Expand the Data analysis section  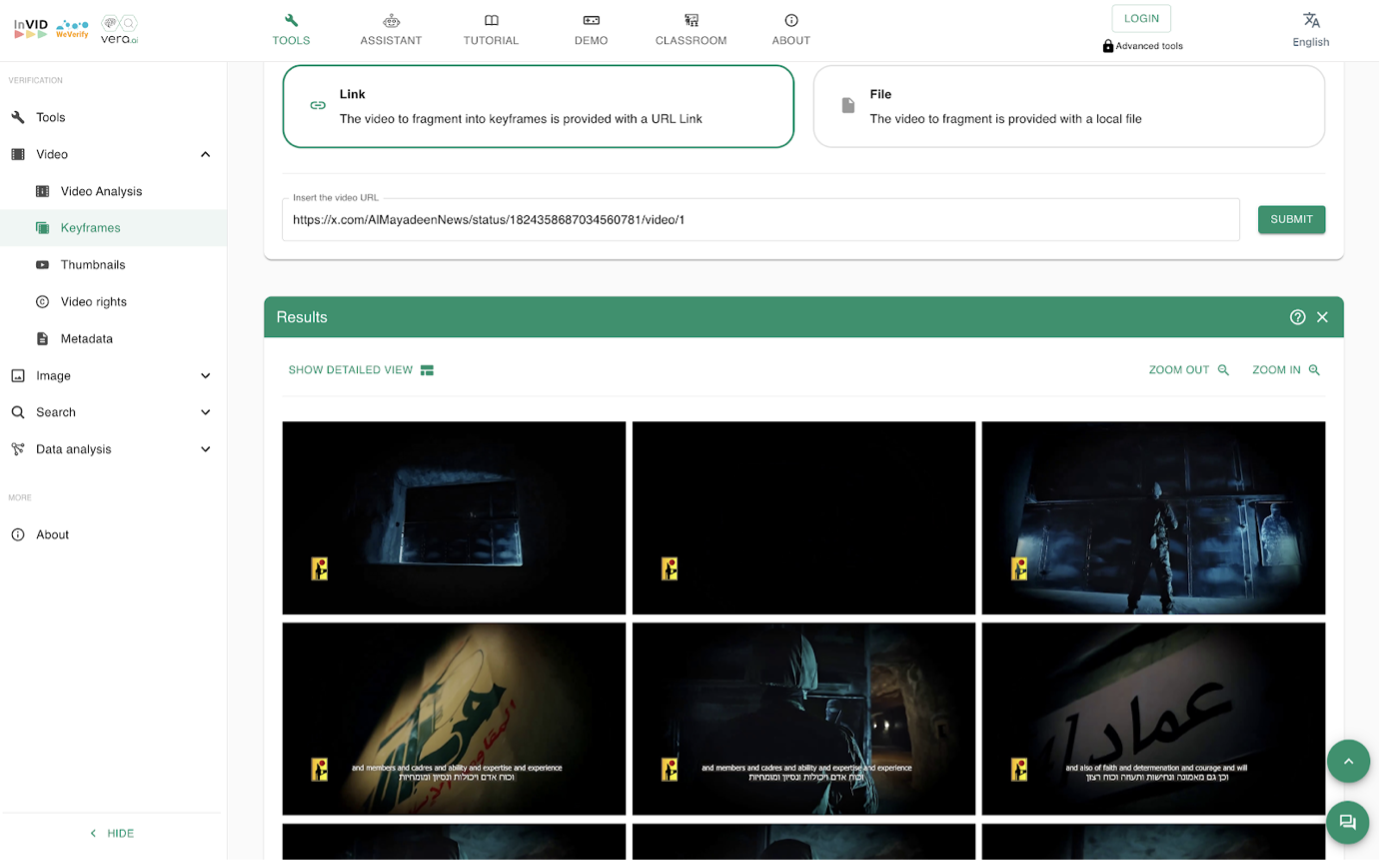pyautogui.click(x=205, y=449)
